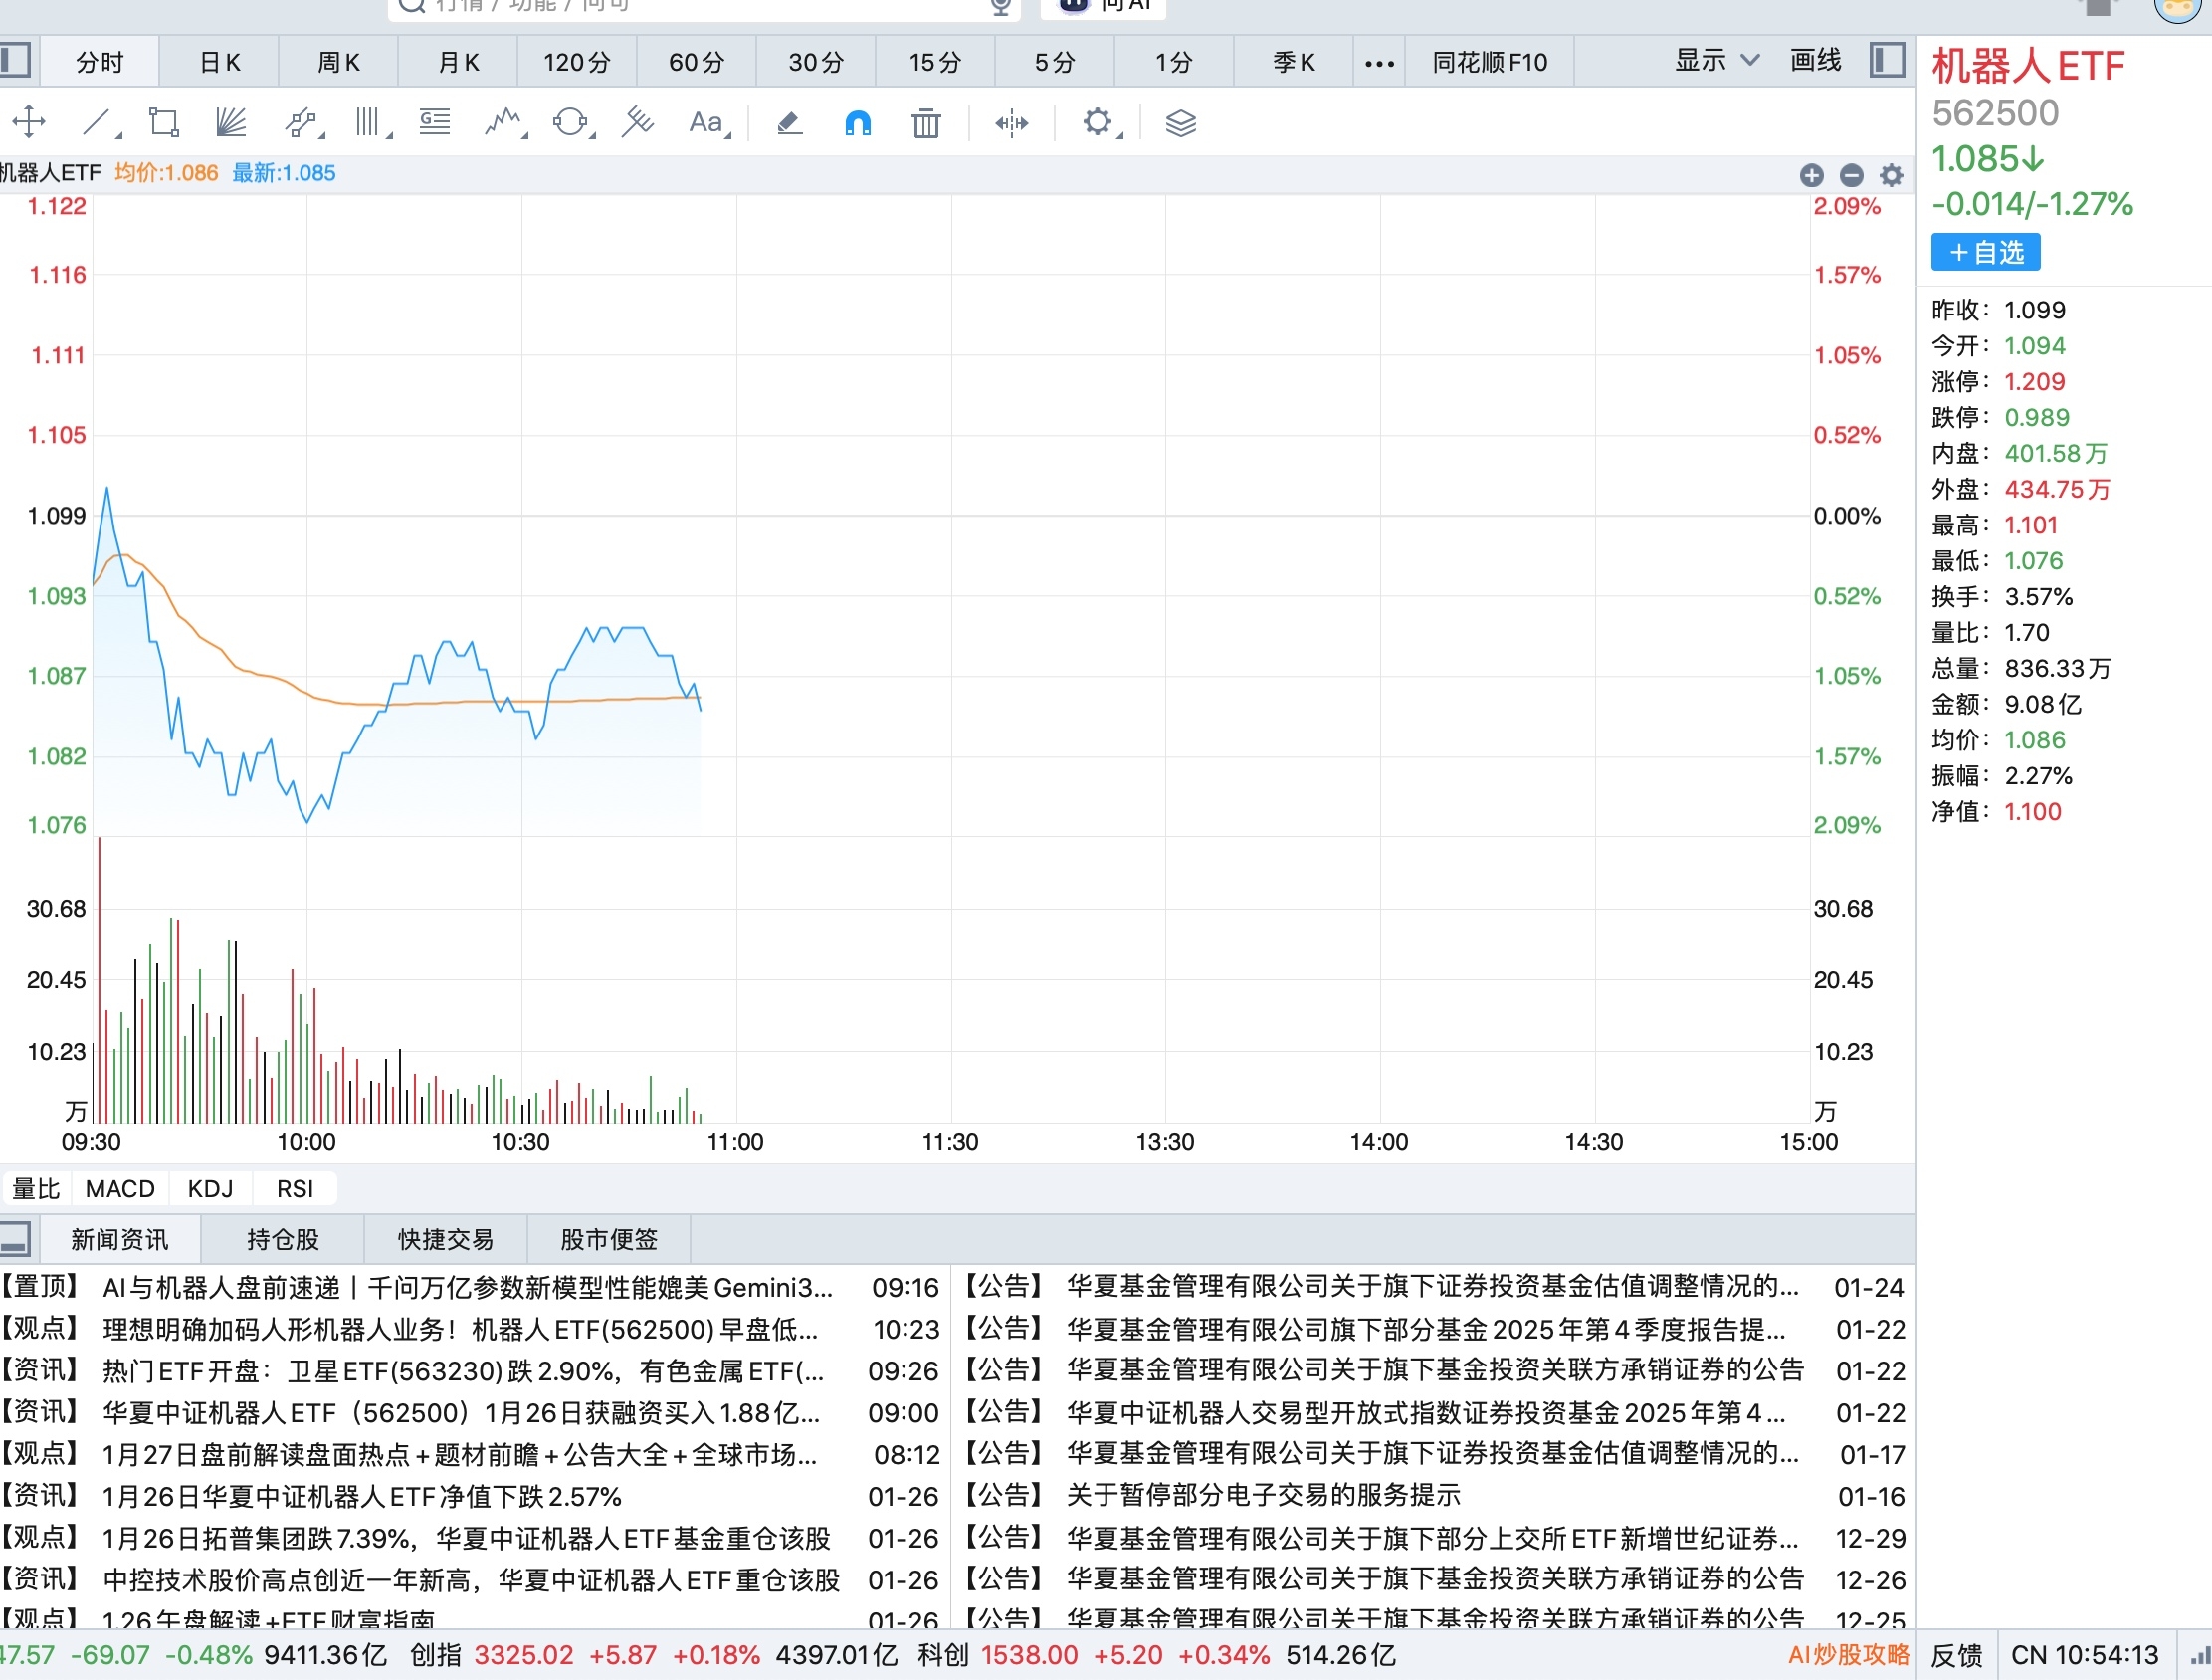
Task: Click the eraser drawing tool
Action: (x=789, y=123)
